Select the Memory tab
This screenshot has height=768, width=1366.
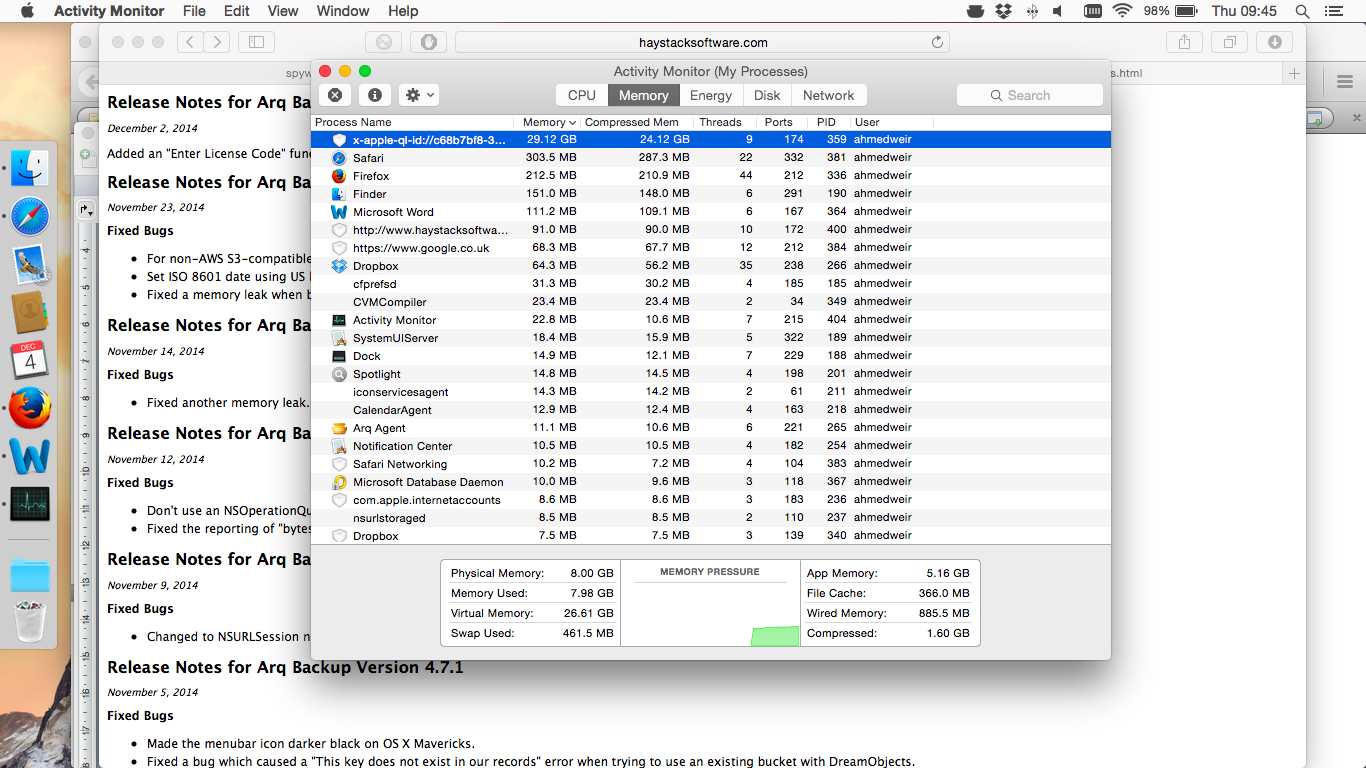tap(643, 95)
